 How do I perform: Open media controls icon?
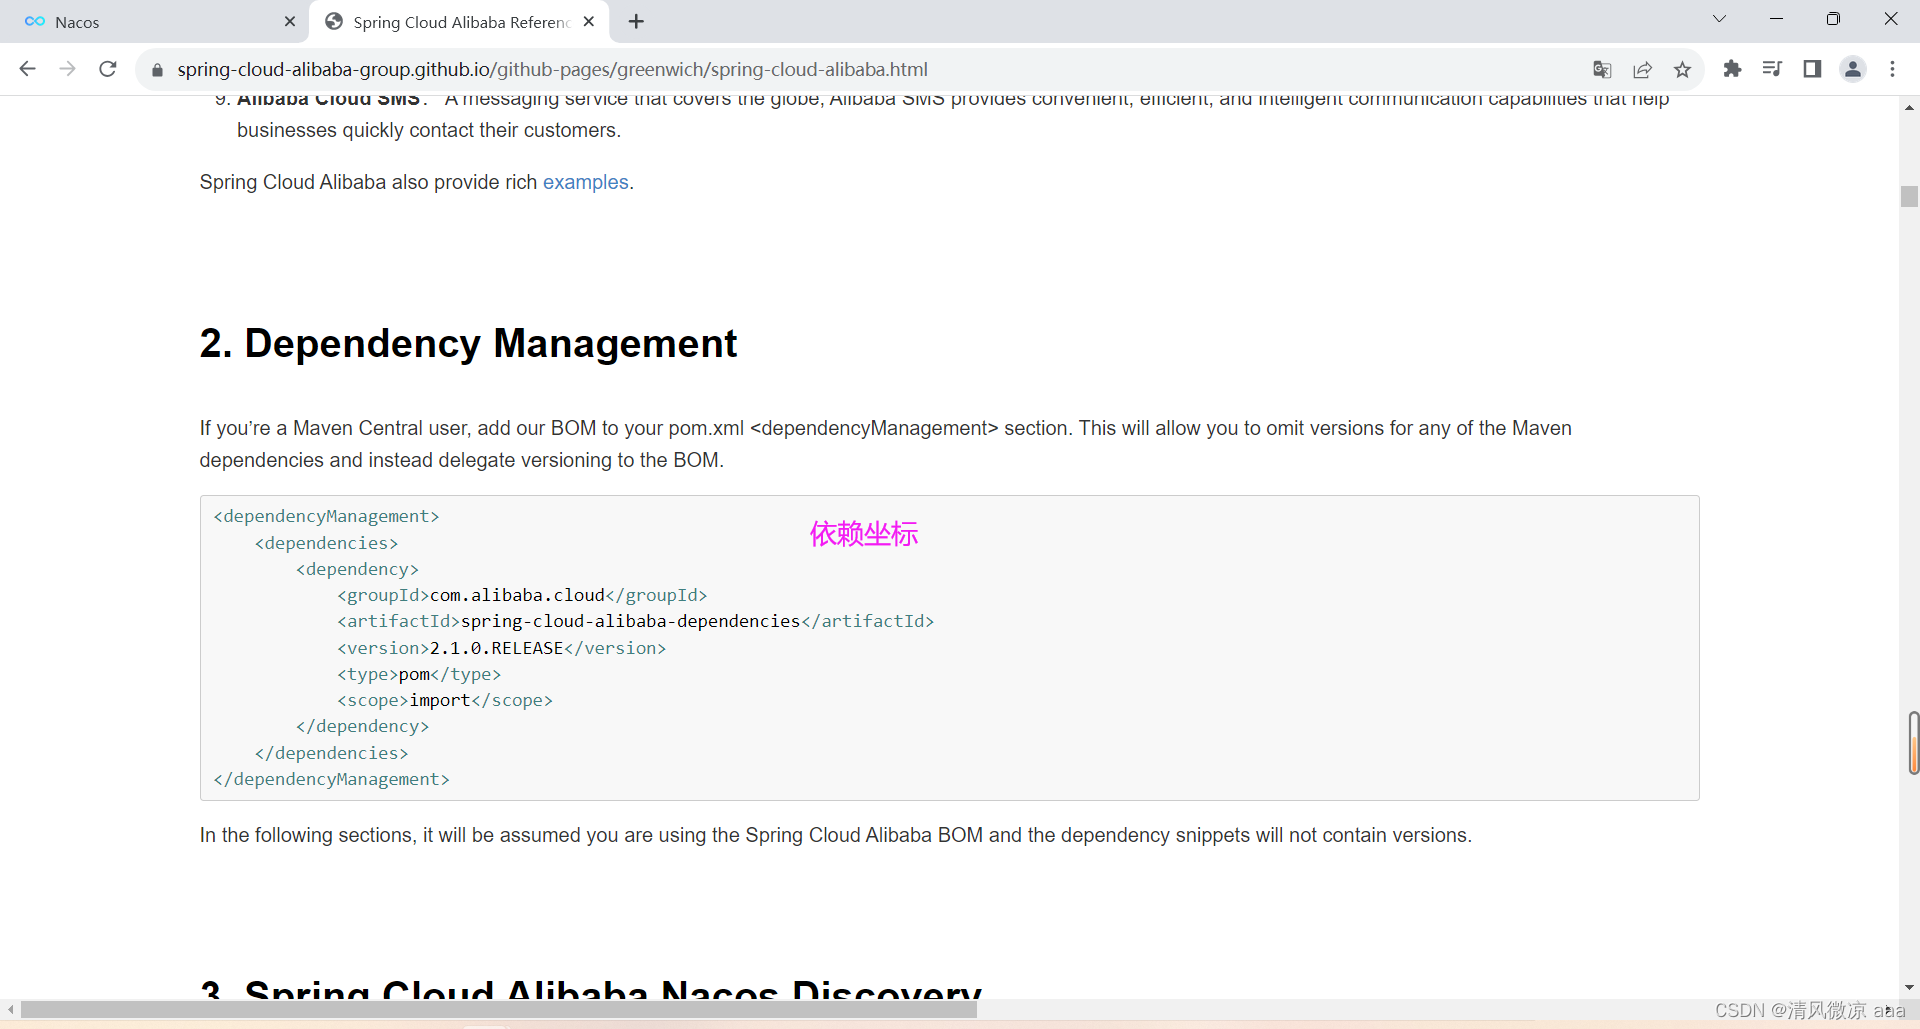tap(1772, 69)
